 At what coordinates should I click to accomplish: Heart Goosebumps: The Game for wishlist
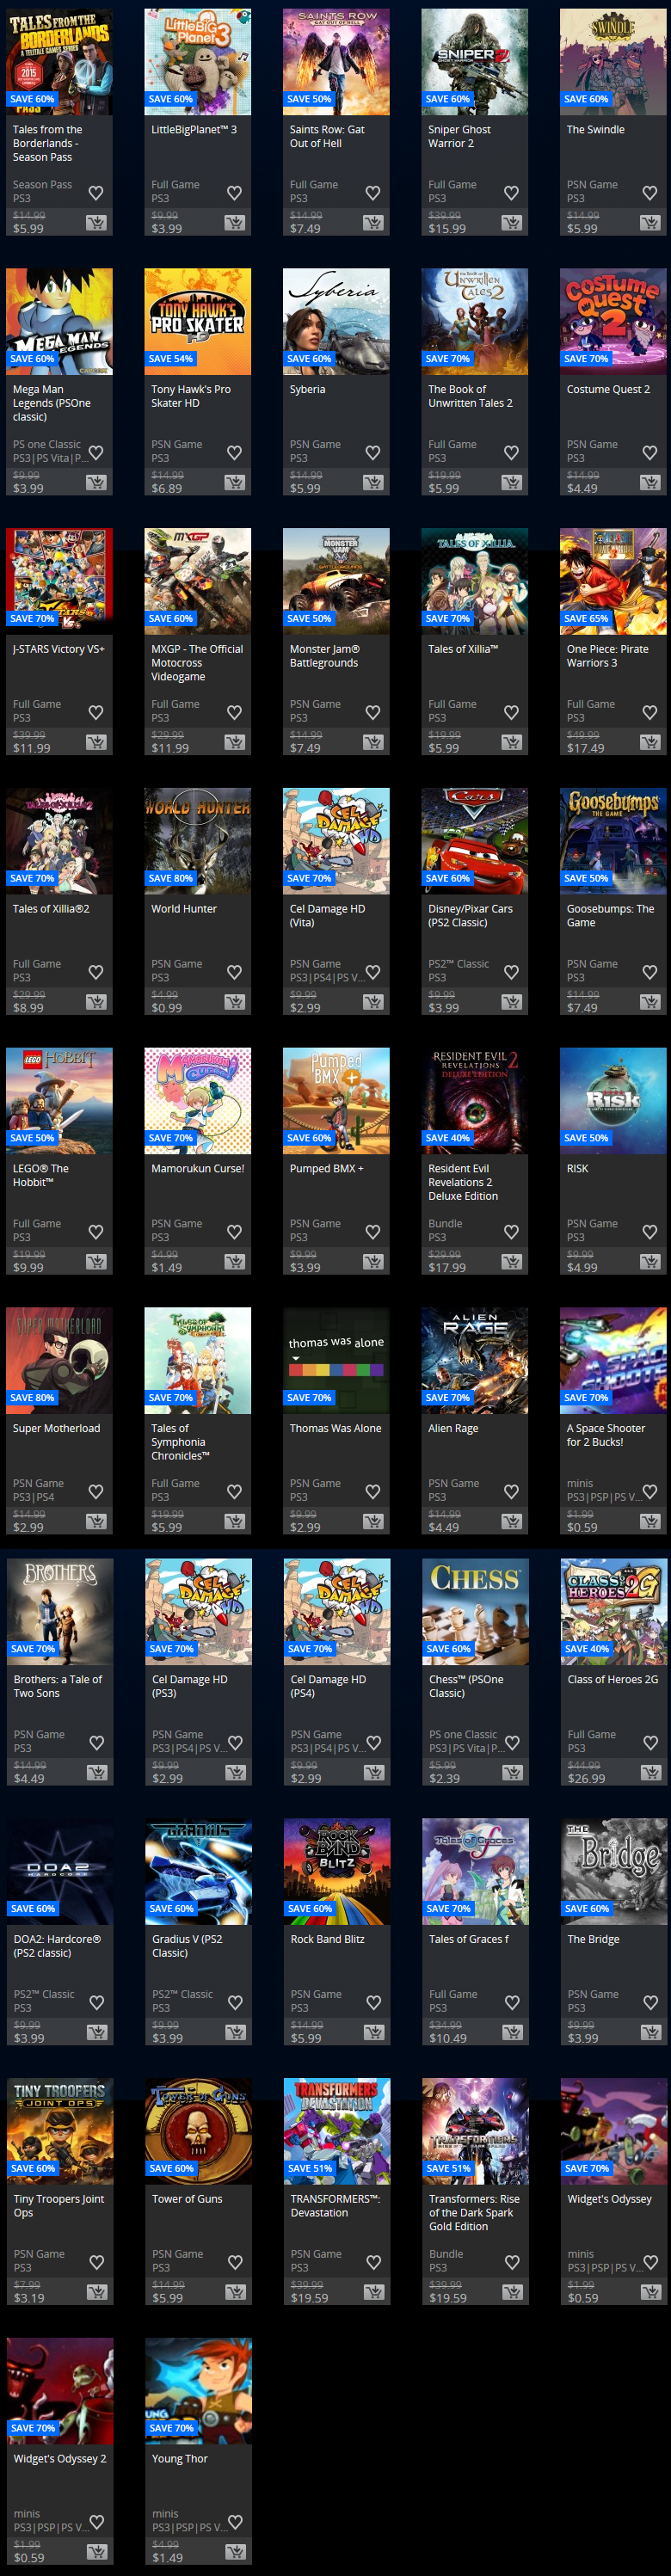point(650,972)
